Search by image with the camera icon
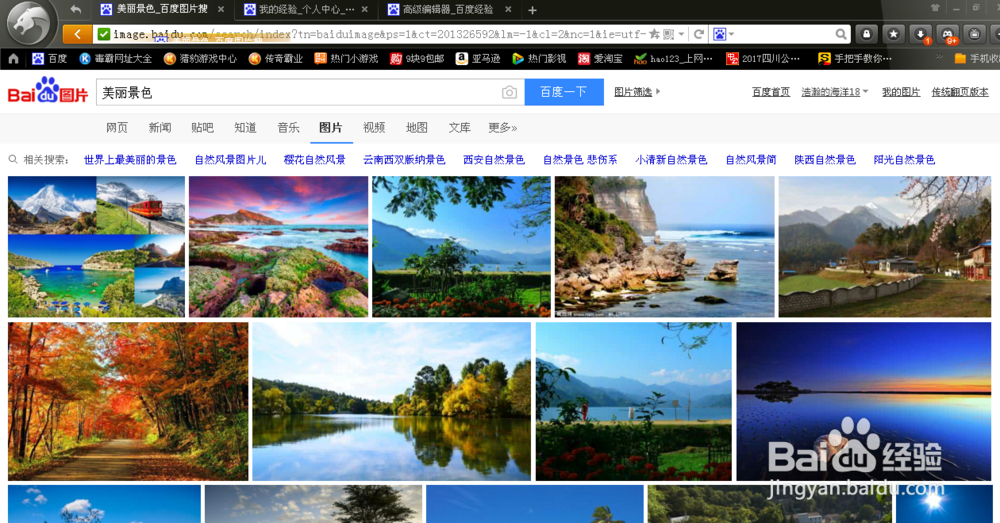This screenshot has width=1000, height=523. coord(509,92)
